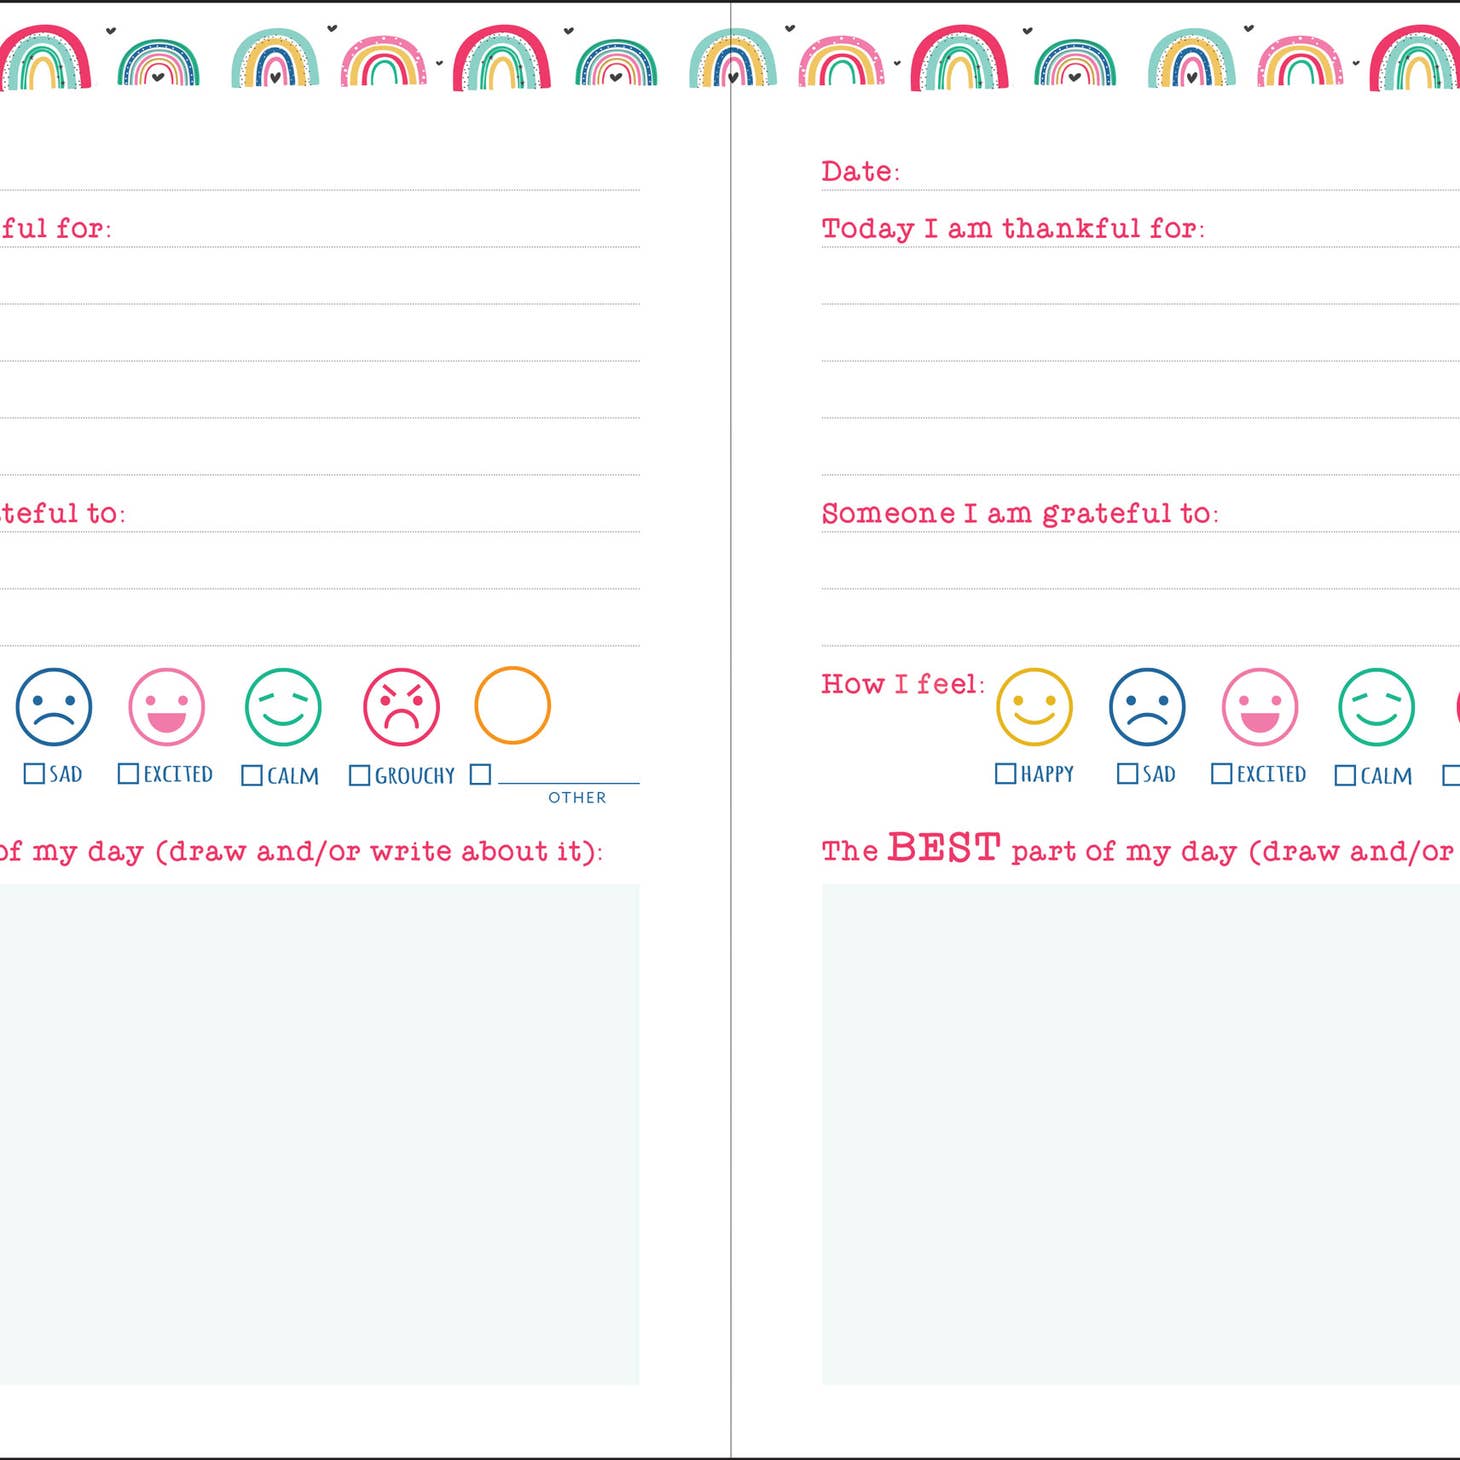Viewport: 1460px width, 1460px height.
Task: Click the yellow happy face on right page
Action: [1034, 707]
